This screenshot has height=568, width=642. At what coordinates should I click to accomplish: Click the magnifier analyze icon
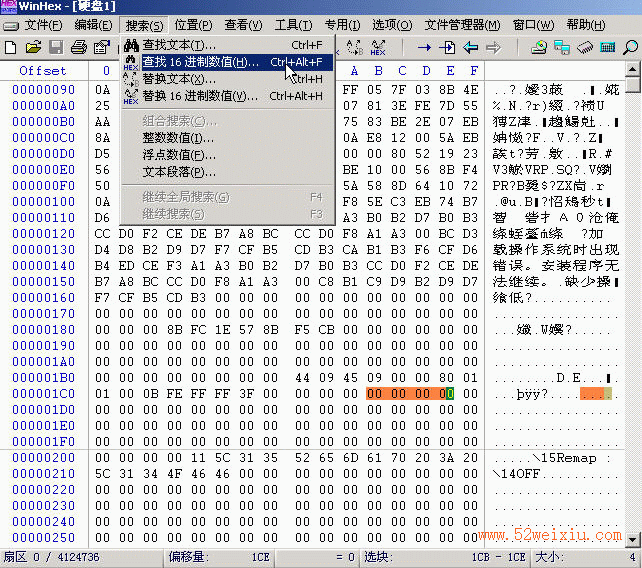630,48
